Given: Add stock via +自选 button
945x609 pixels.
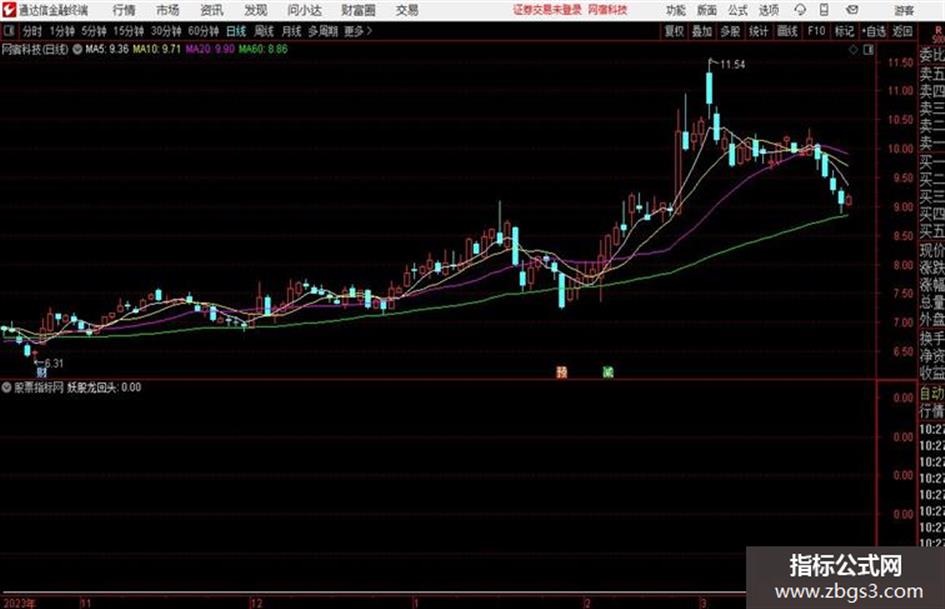Looking at the screenshot, I should [874, 31].
